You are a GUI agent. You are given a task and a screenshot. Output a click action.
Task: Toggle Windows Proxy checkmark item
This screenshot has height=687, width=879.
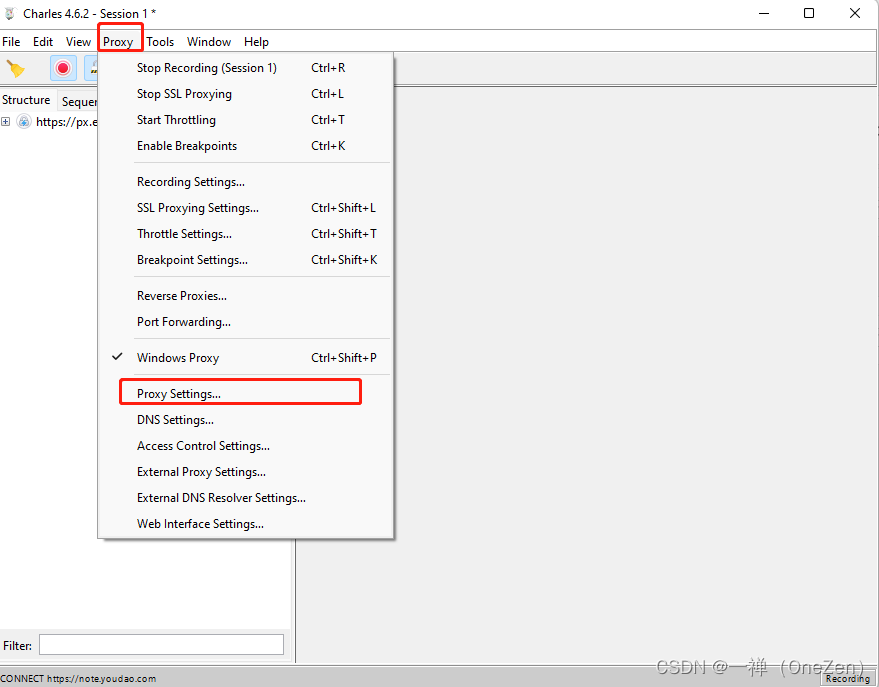click(x=246, y=358)
